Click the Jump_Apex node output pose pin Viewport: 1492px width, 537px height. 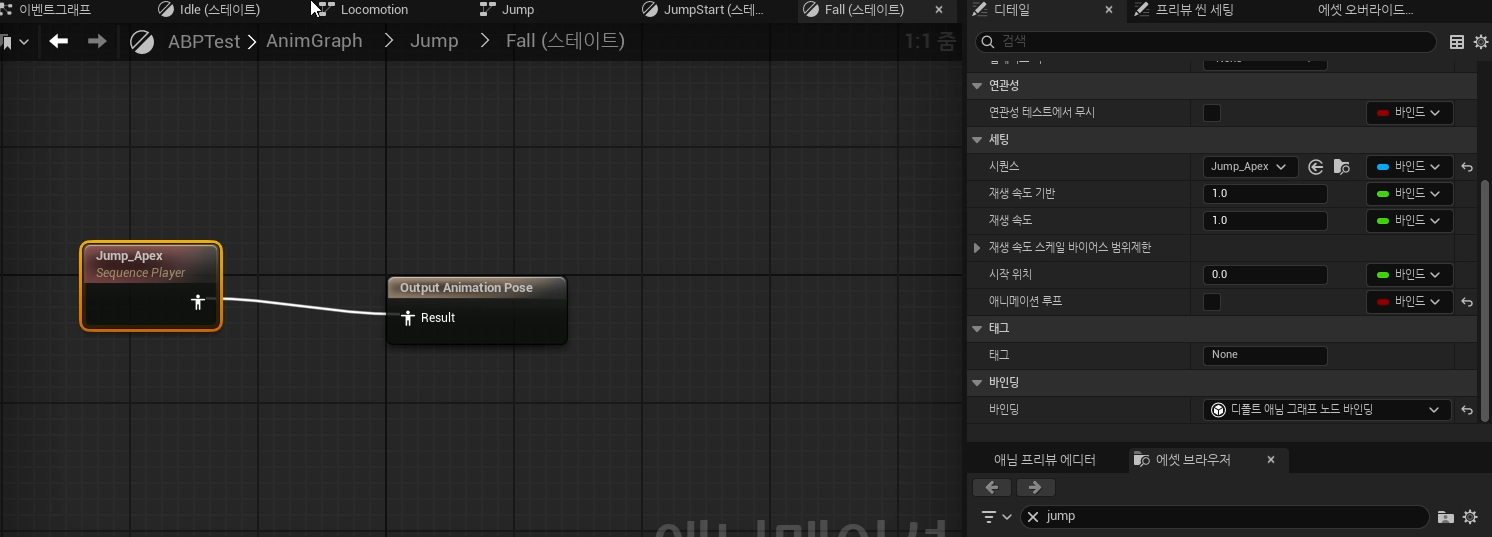coord(198,301)
